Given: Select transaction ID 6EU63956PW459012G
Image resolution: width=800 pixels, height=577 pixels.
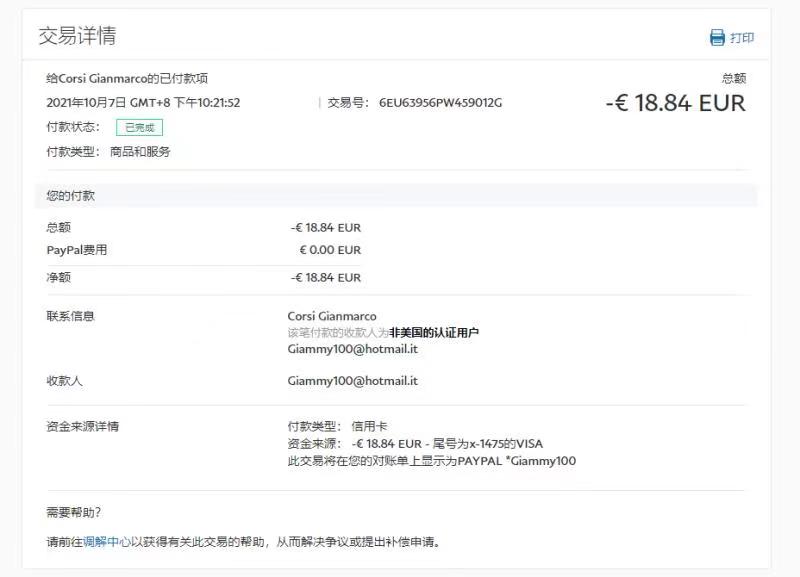Looking at the screenshot, I should (440, 102).
